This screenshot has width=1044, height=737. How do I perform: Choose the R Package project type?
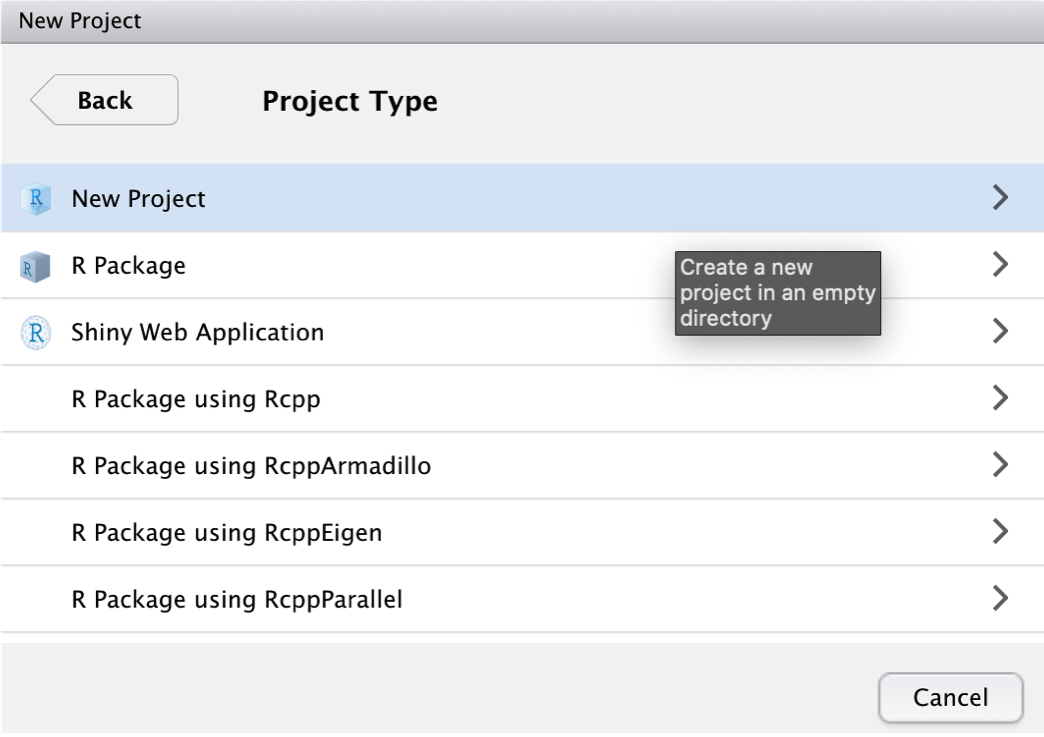click(129, 266)
